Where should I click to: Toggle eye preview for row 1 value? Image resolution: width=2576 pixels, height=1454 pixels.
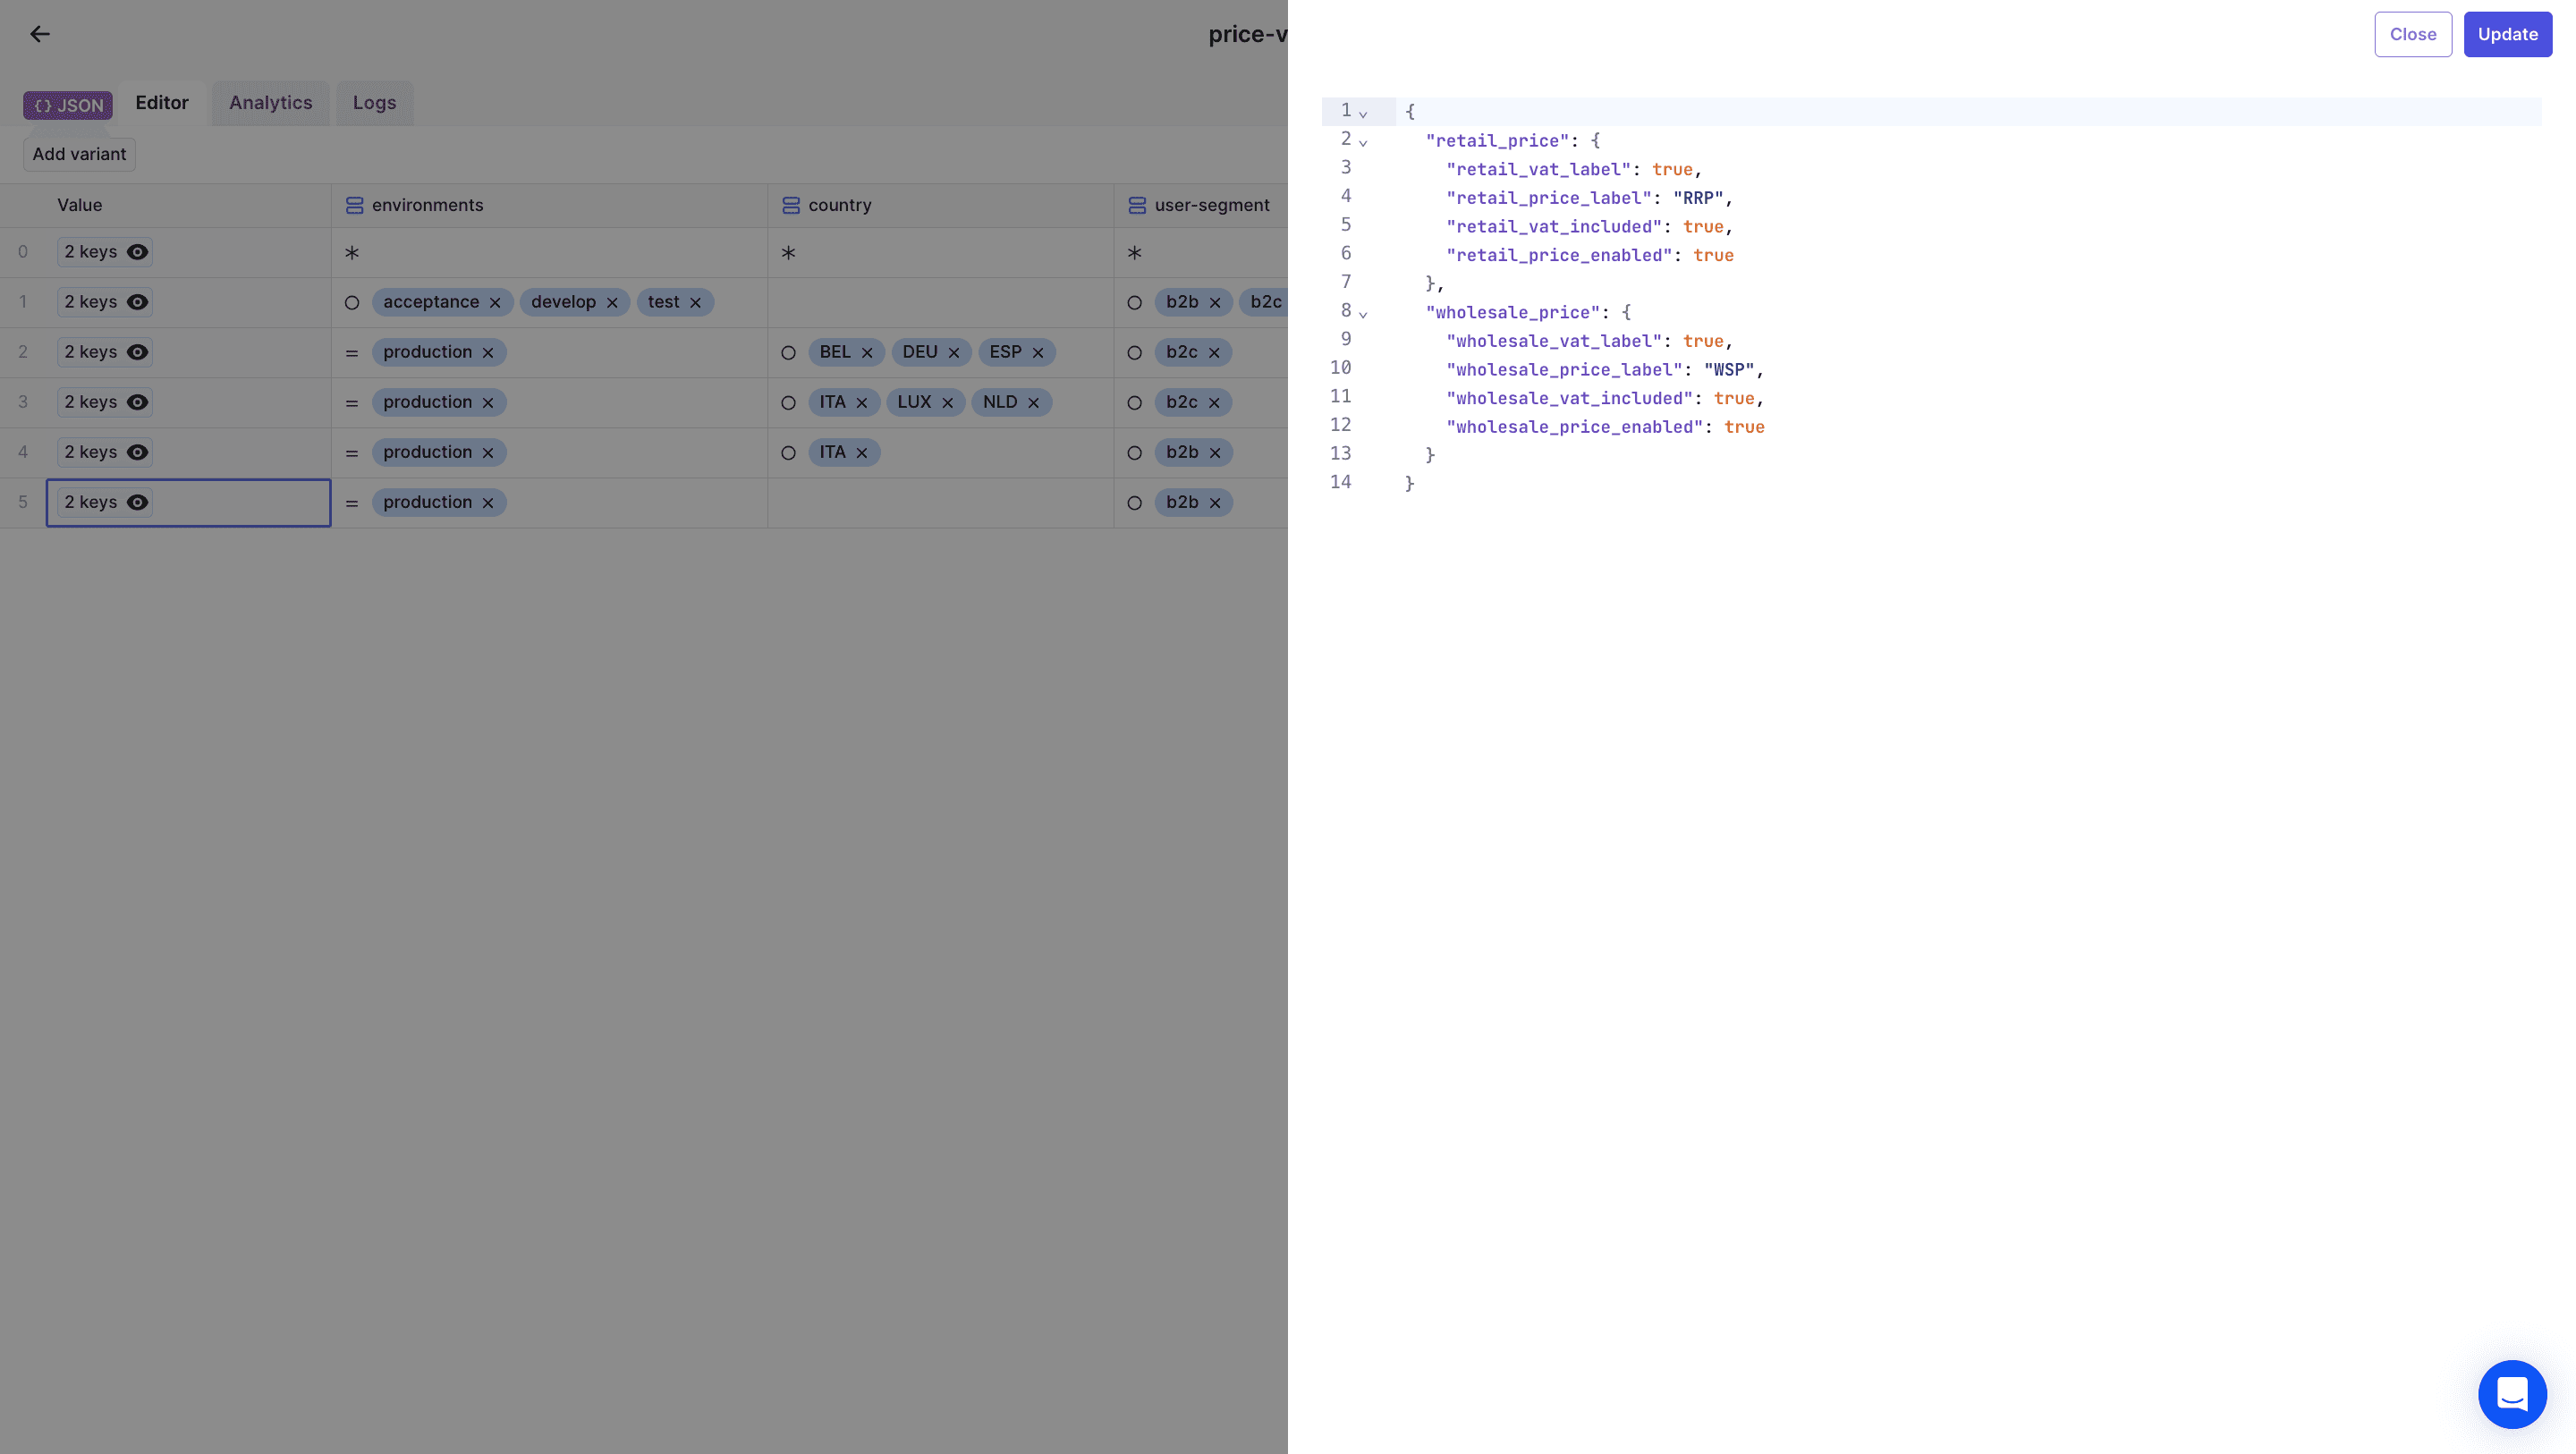coord(138,302)
